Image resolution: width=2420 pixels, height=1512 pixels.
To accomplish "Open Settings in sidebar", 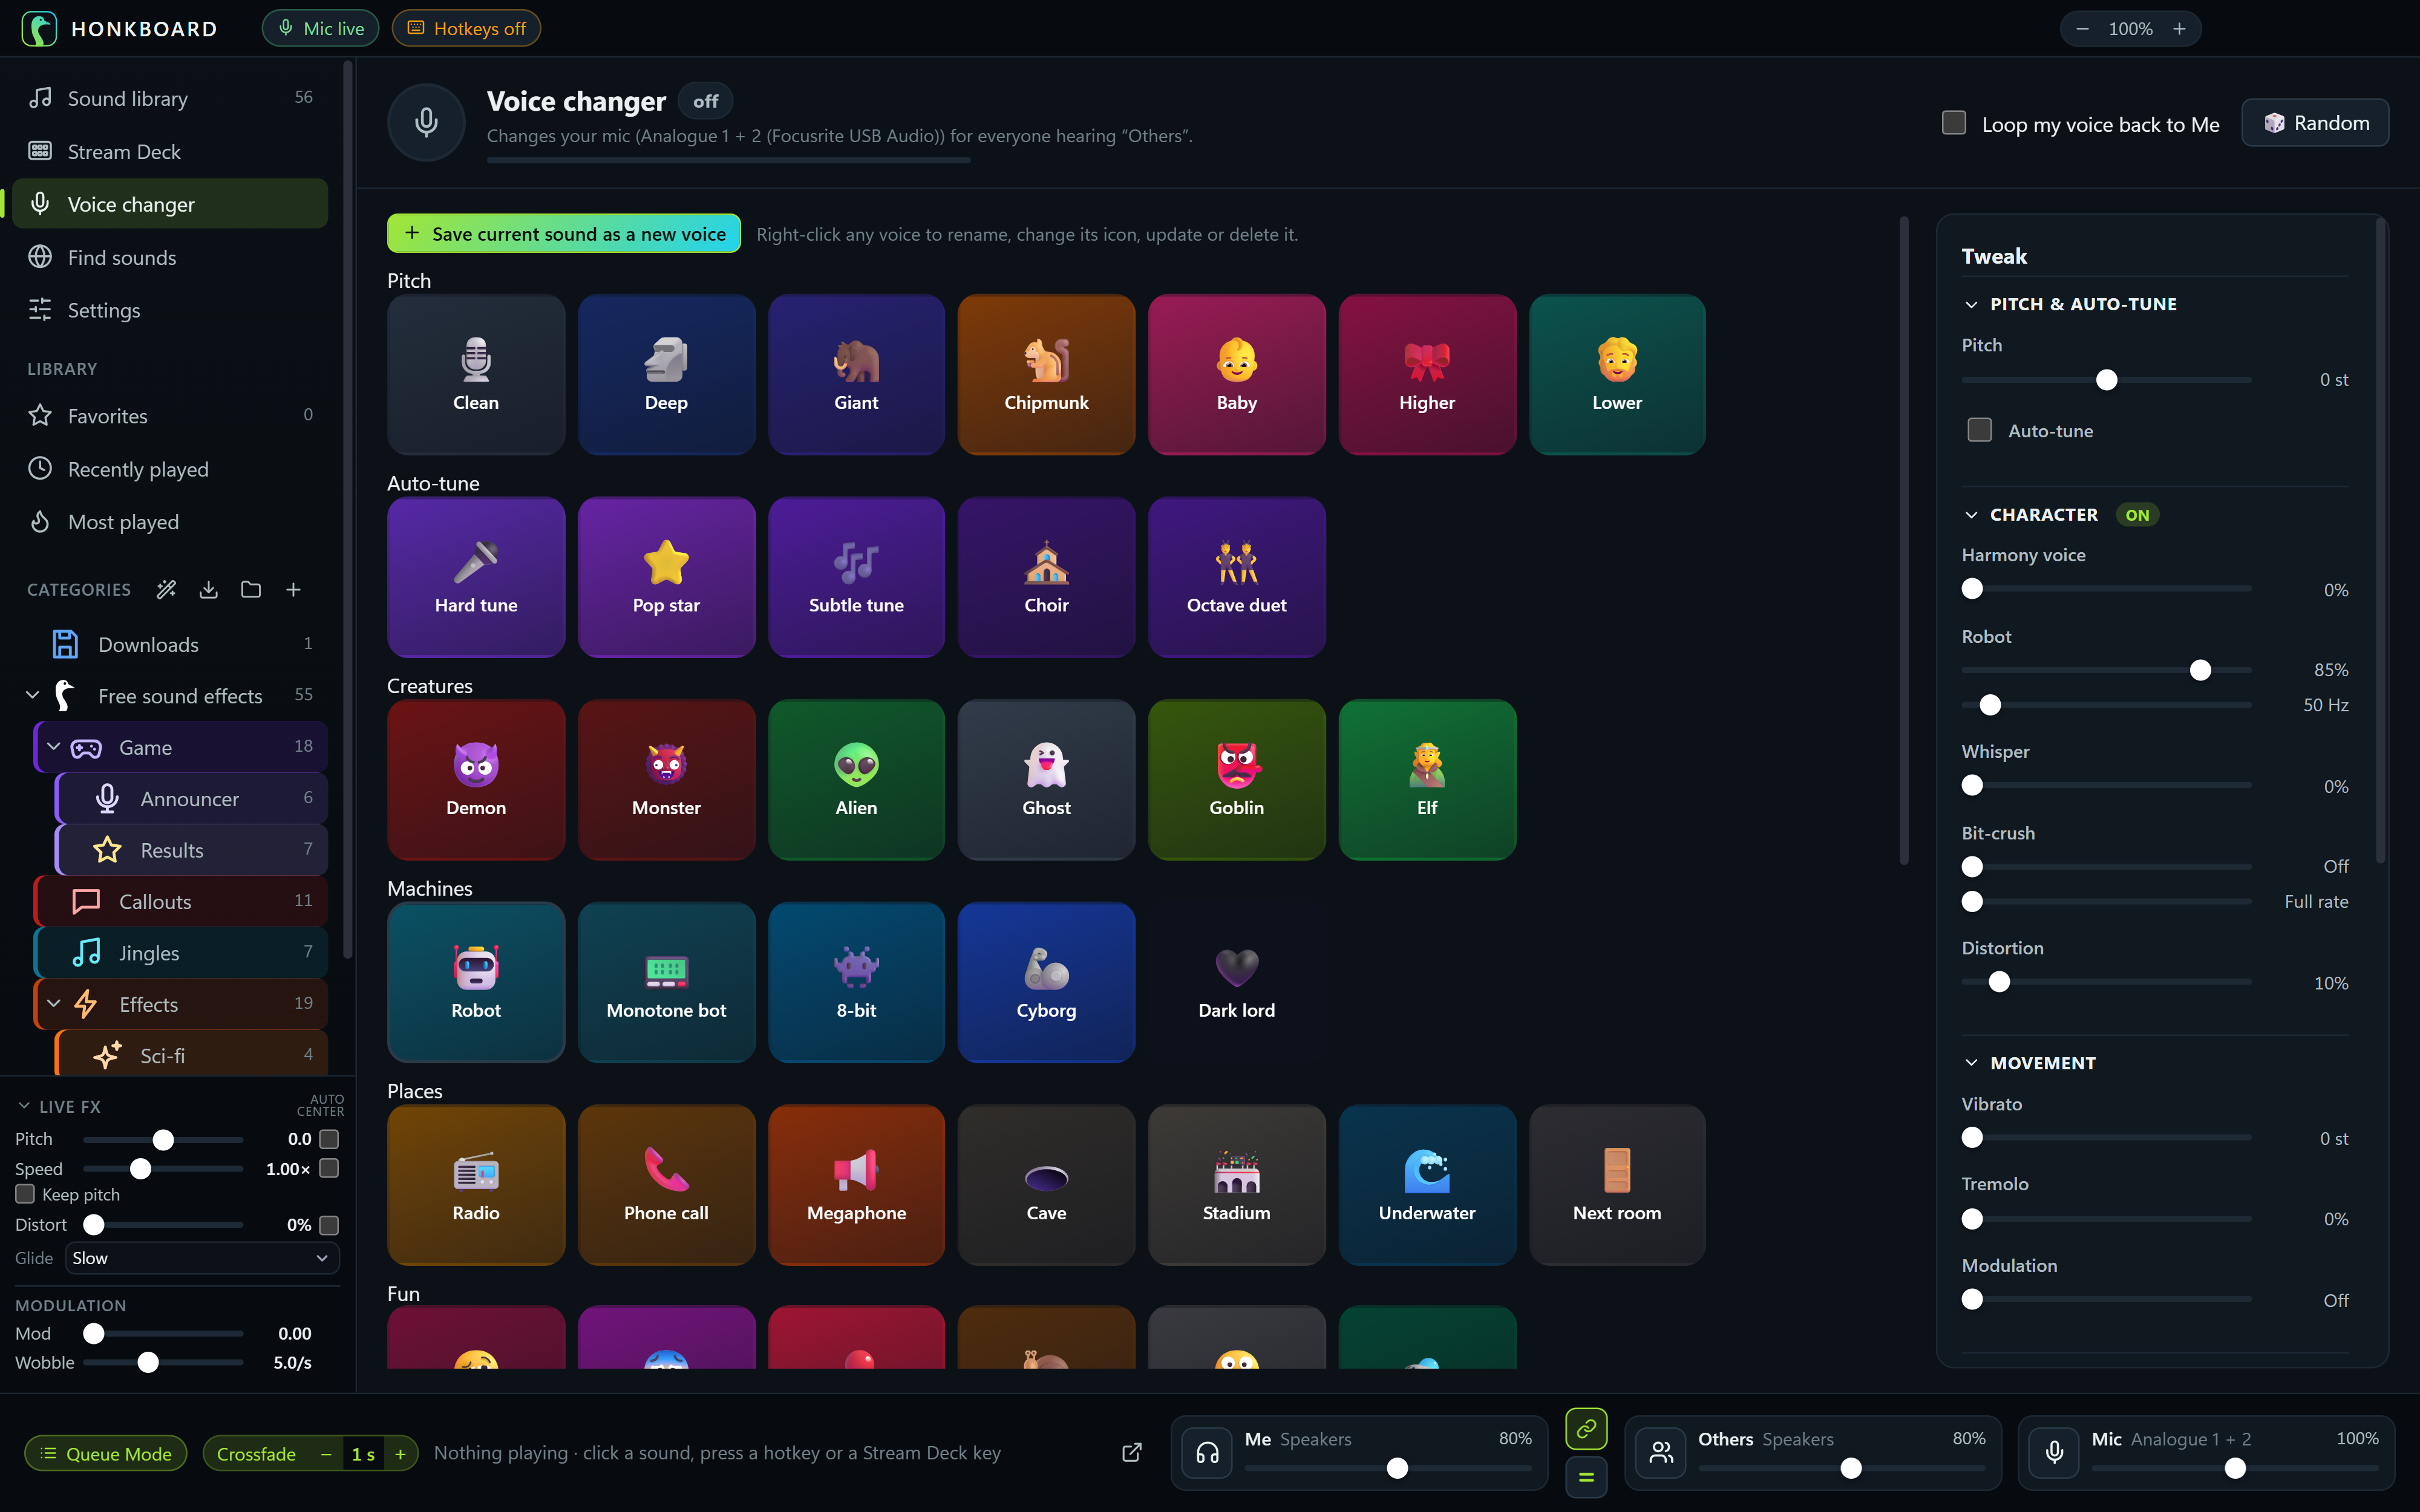I will click(x=170, y=310).
